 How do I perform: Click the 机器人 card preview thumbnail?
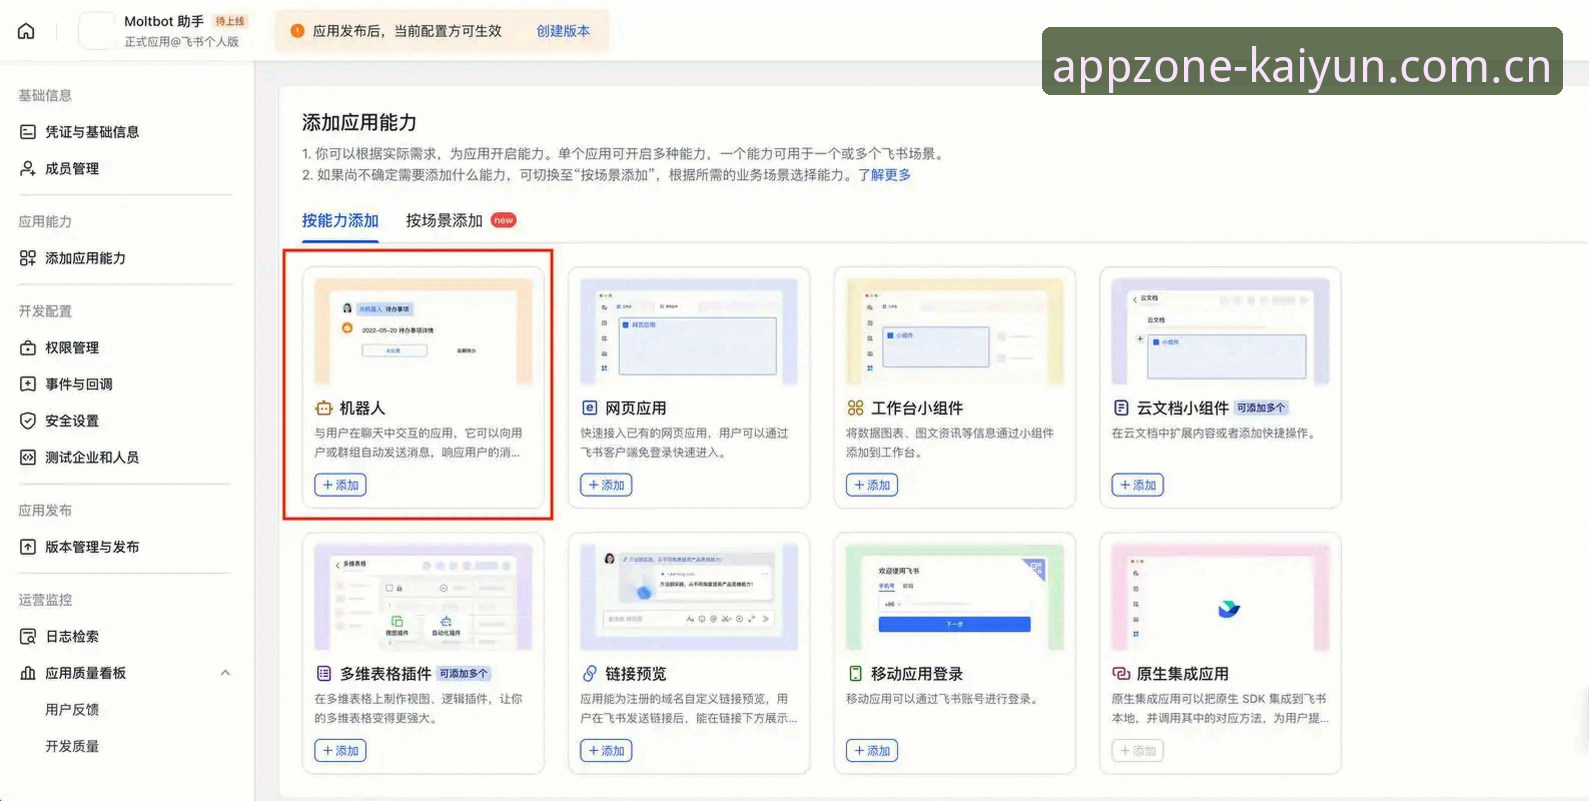423,332
